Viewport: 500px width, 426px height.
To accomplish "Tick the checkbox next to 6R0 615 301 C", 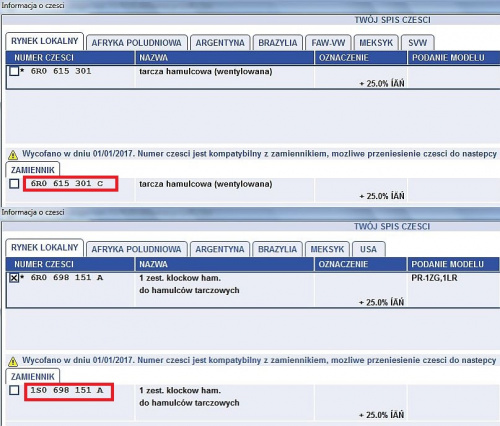I will 14,184.
